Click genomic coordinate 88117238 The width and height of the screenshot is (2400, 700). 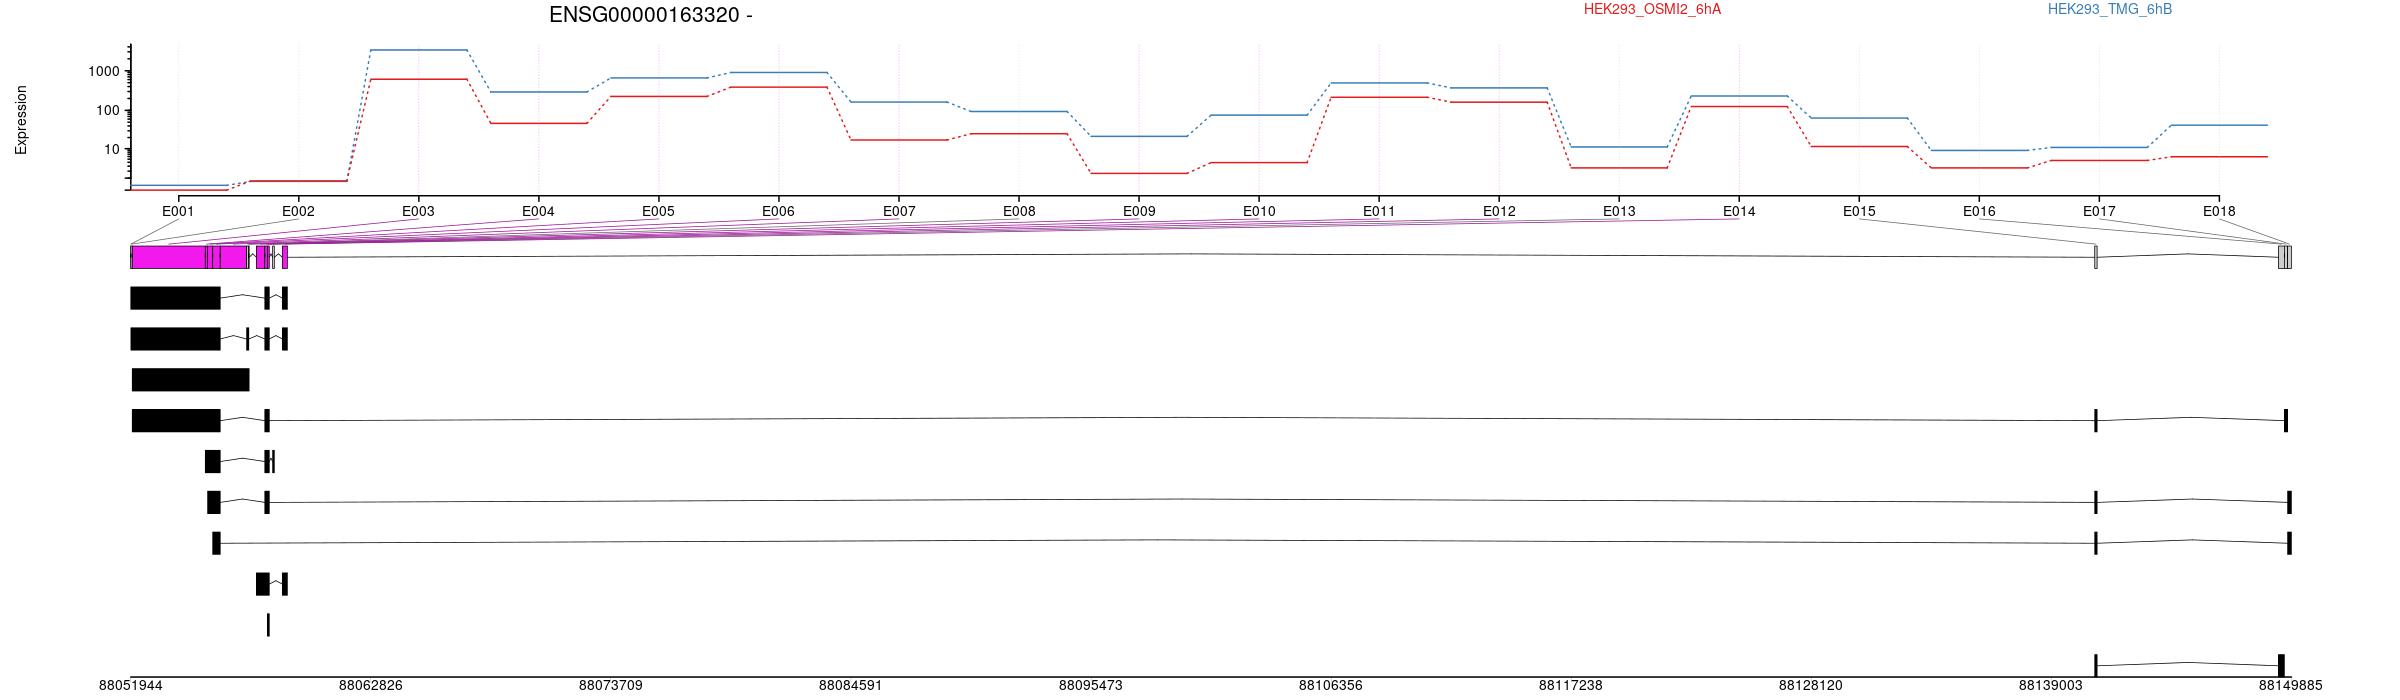tap(1571, 686)
